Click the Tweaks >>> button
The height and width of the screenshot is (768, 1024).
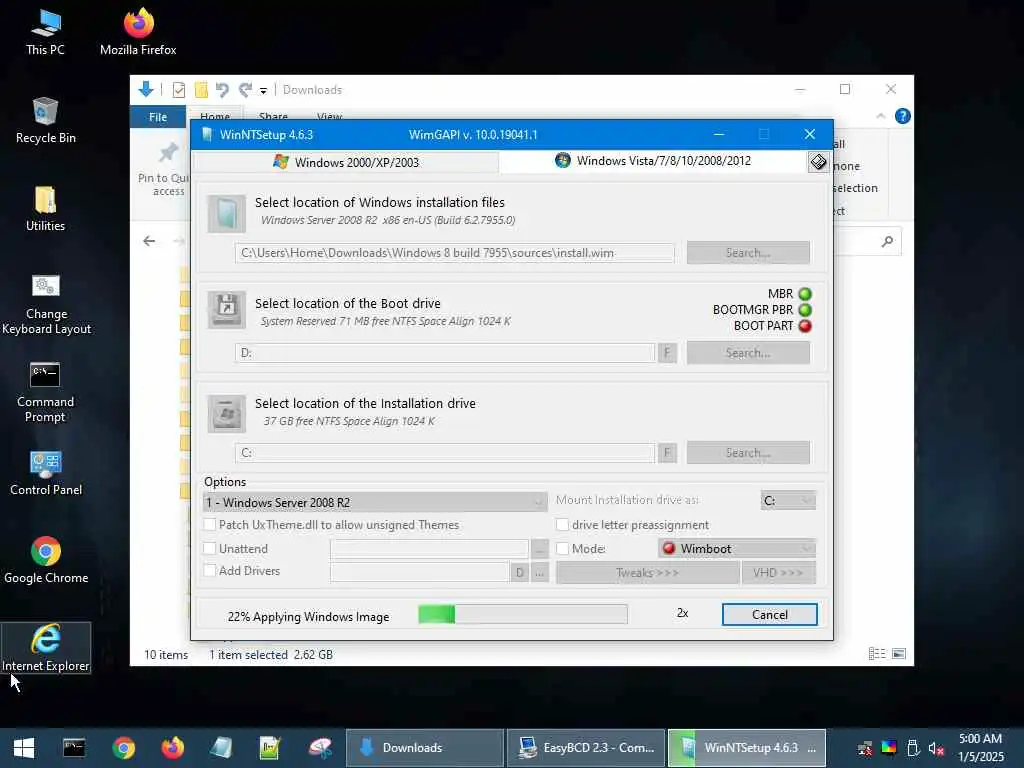[647, 573]
